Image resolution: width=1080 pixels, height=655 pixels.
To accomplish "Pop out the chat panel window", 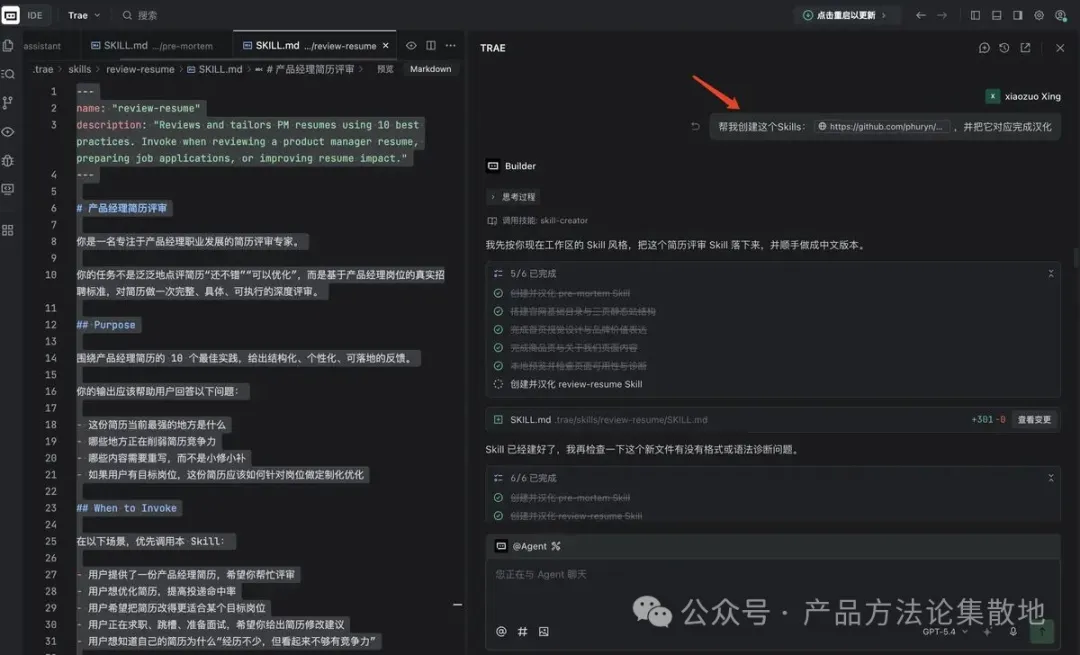I will click(x=1026, y=48).
